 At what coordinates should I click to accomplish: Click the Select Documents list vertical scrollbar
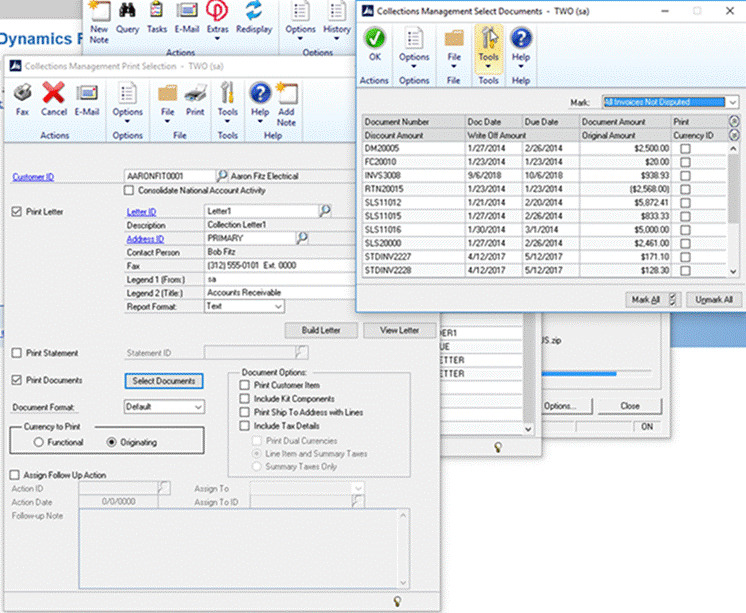pyautogui.click(x=733, y=209)
